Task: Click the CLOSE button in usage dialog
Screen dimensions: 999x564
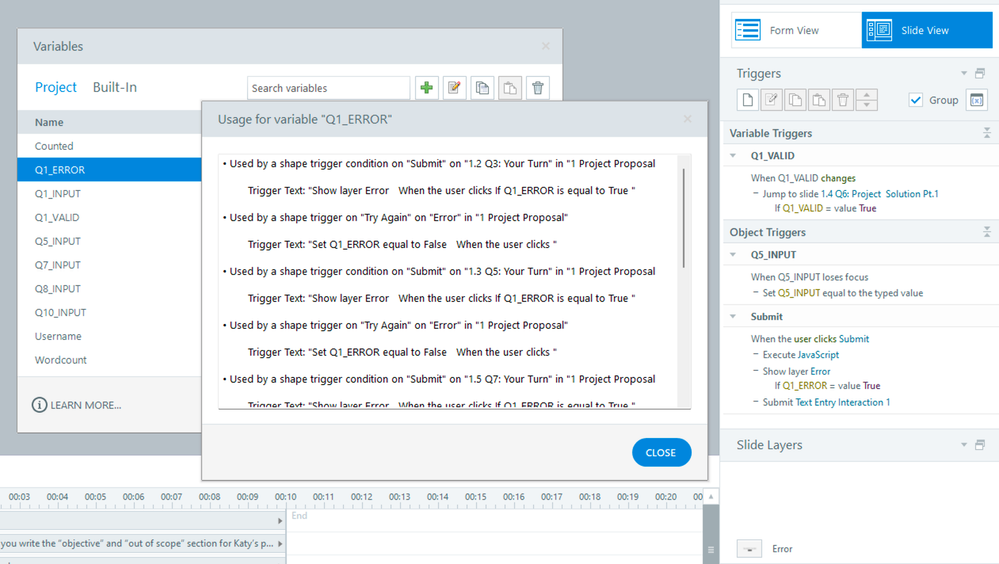Action: 661,452
